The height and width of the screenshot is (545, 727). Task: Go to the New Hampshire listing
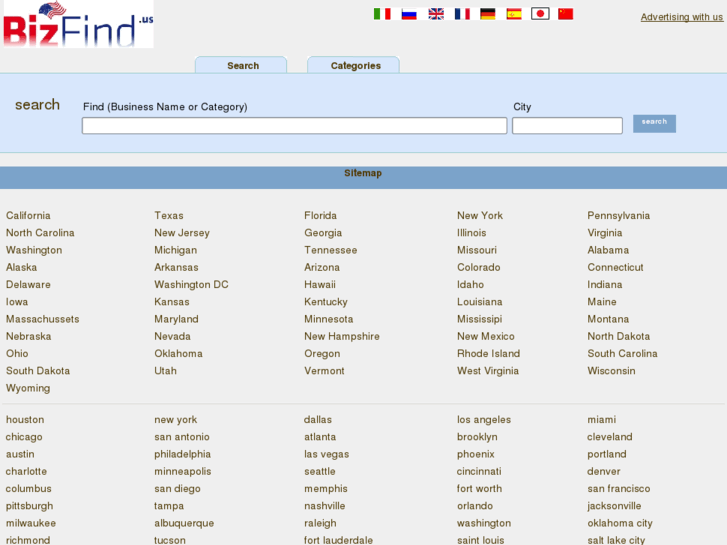pyautogui.click(x=342, y=337)
